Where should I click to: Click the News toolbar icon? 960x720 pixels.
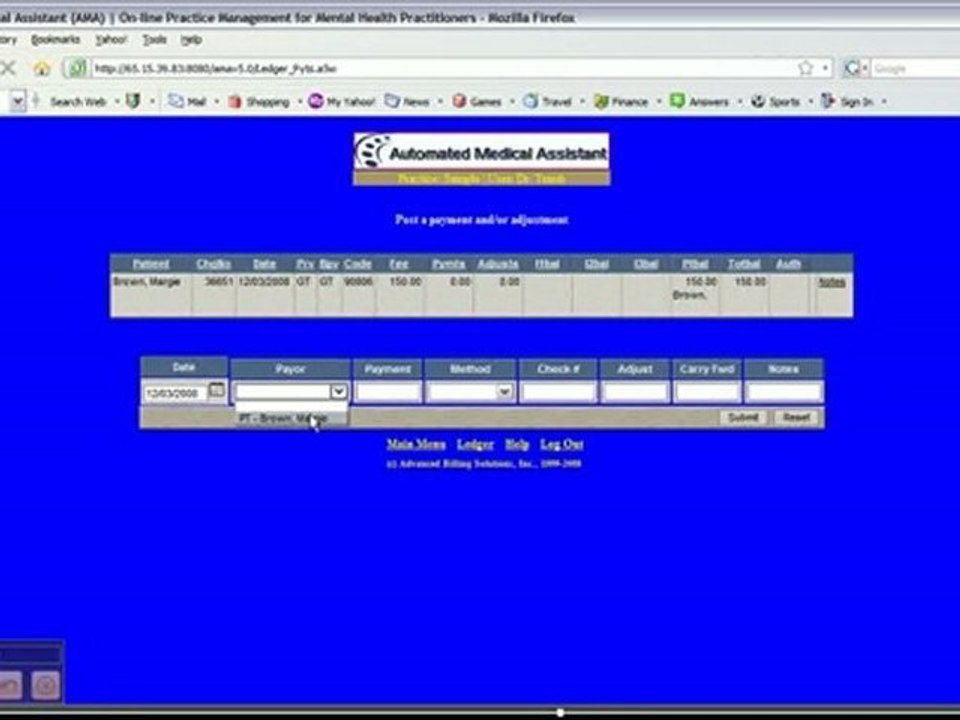pos(392,101)
